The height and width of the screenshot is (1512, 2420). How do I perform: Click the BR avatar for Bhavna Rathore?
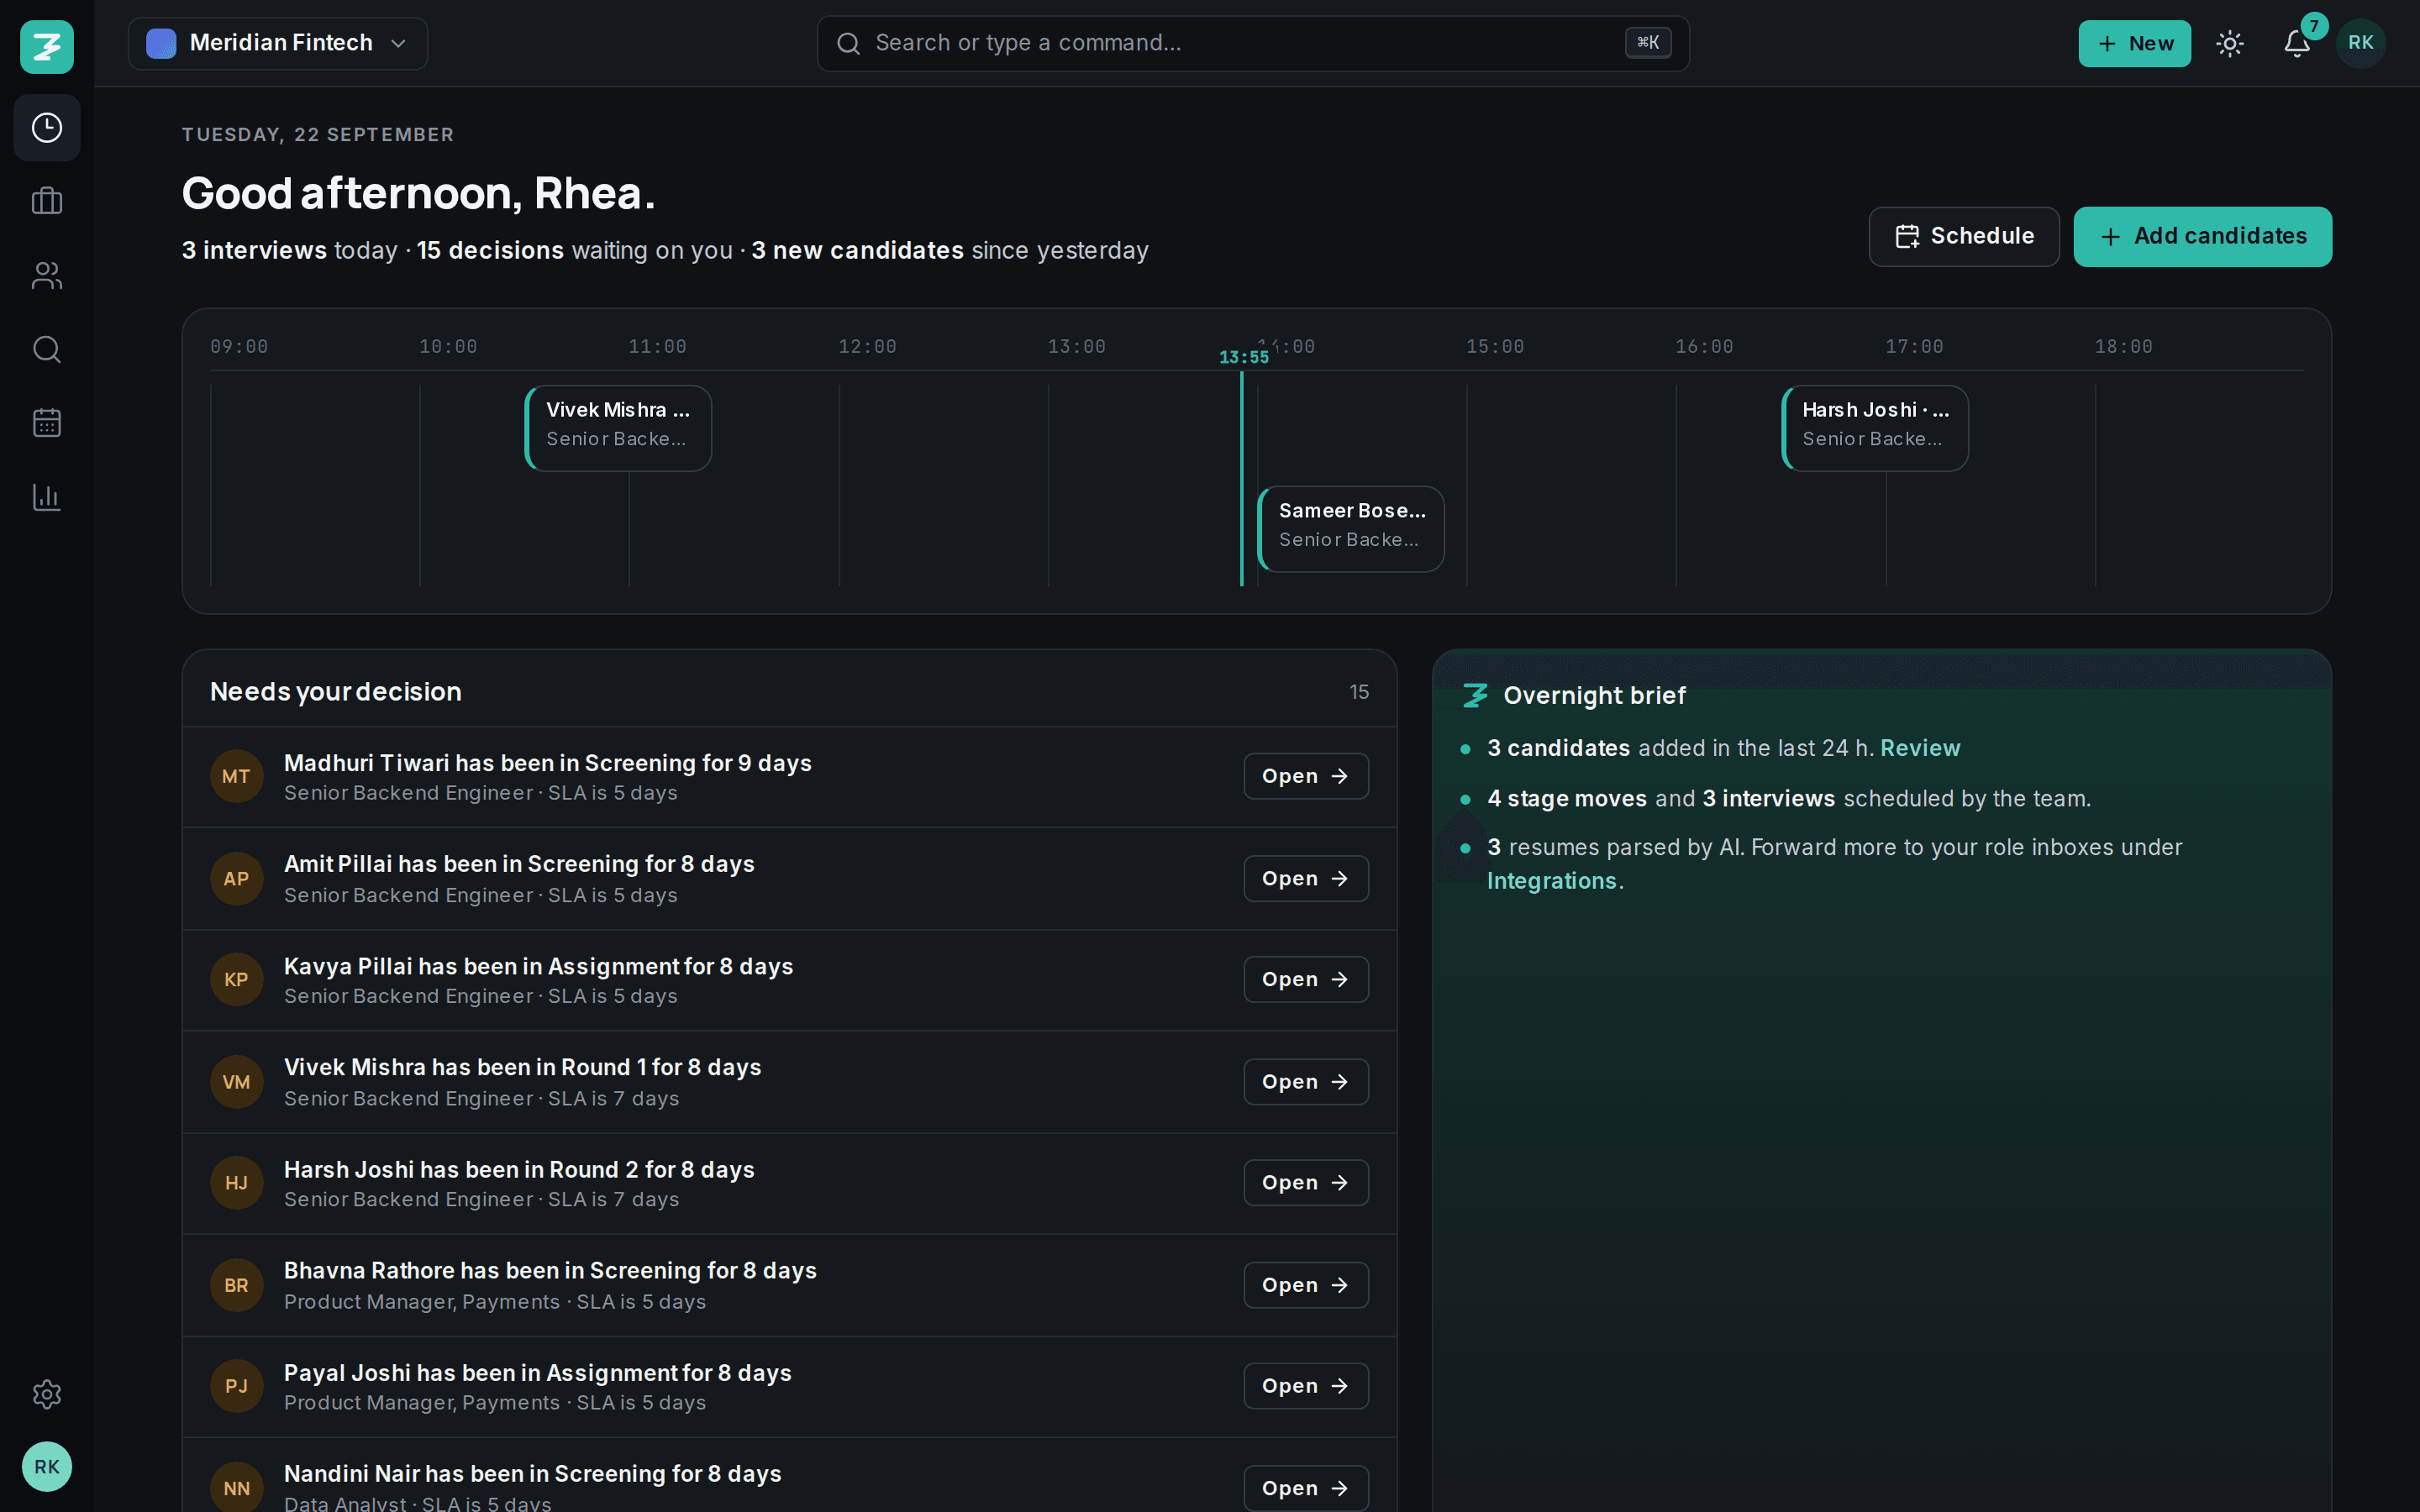point(236,1285)
